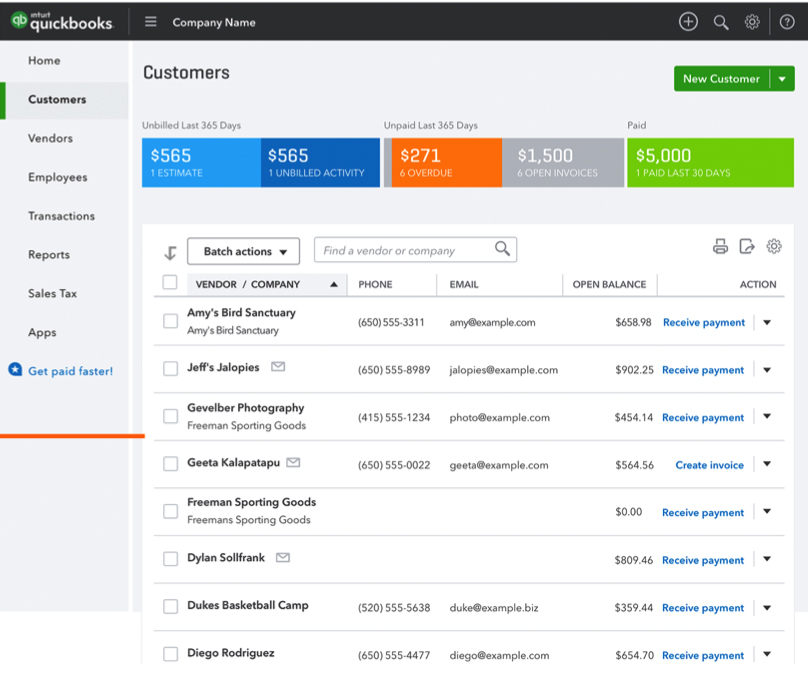
Task: Sort by Email column header
Action: coord(464,284)
